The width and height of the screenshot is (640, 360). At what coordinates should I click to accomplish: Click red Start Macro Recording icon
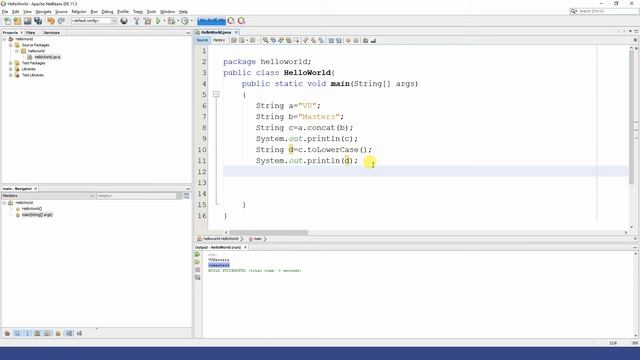(348, 40)
